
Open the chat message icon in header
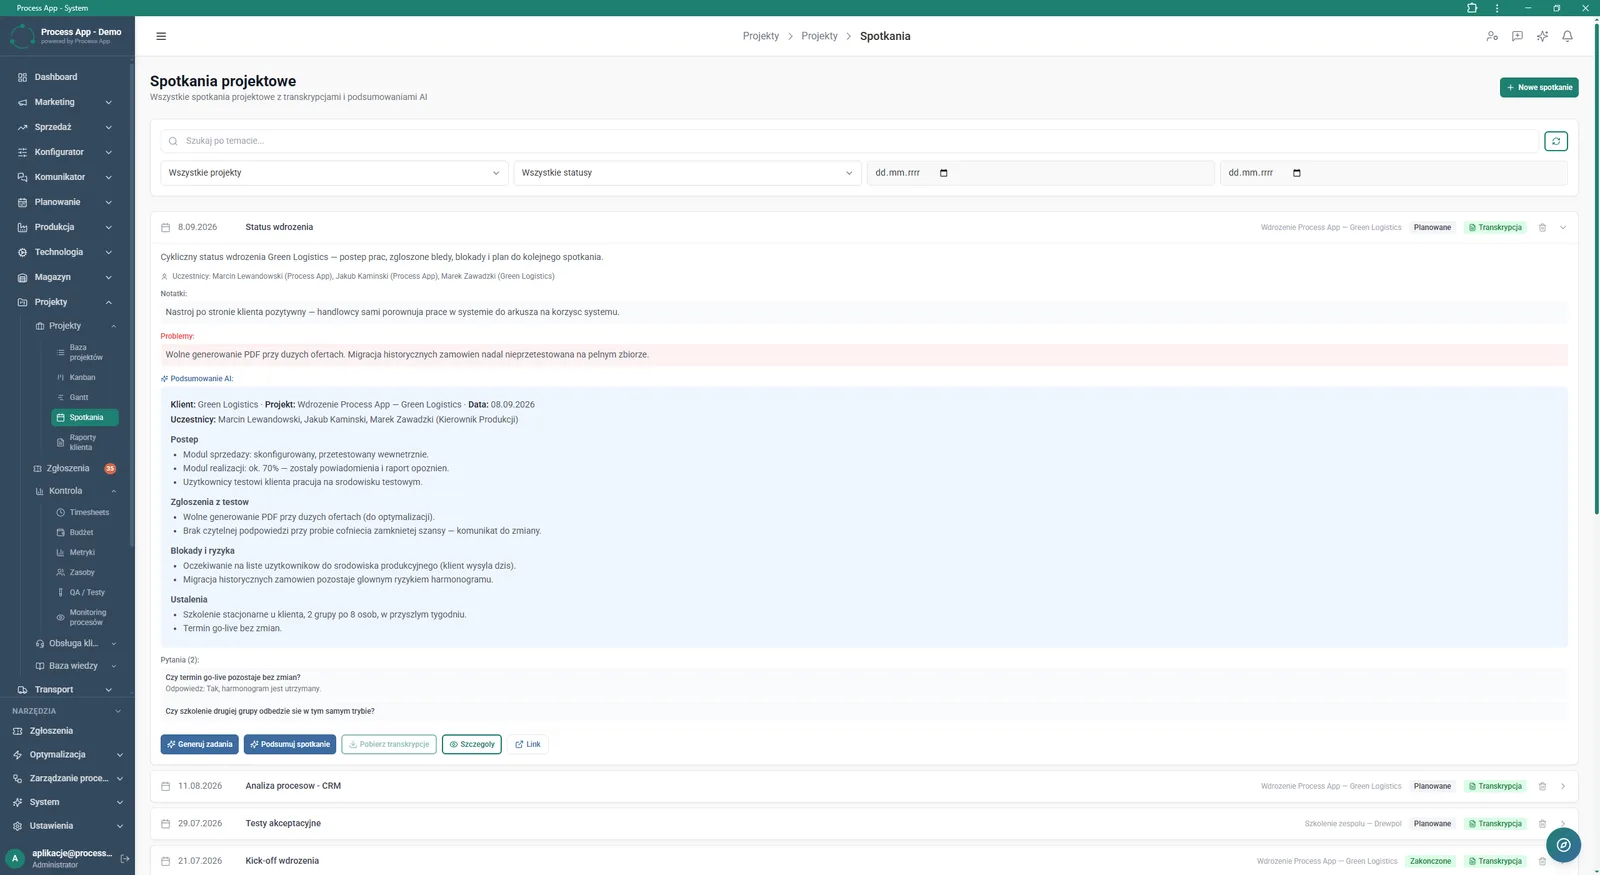point(1517,36)
